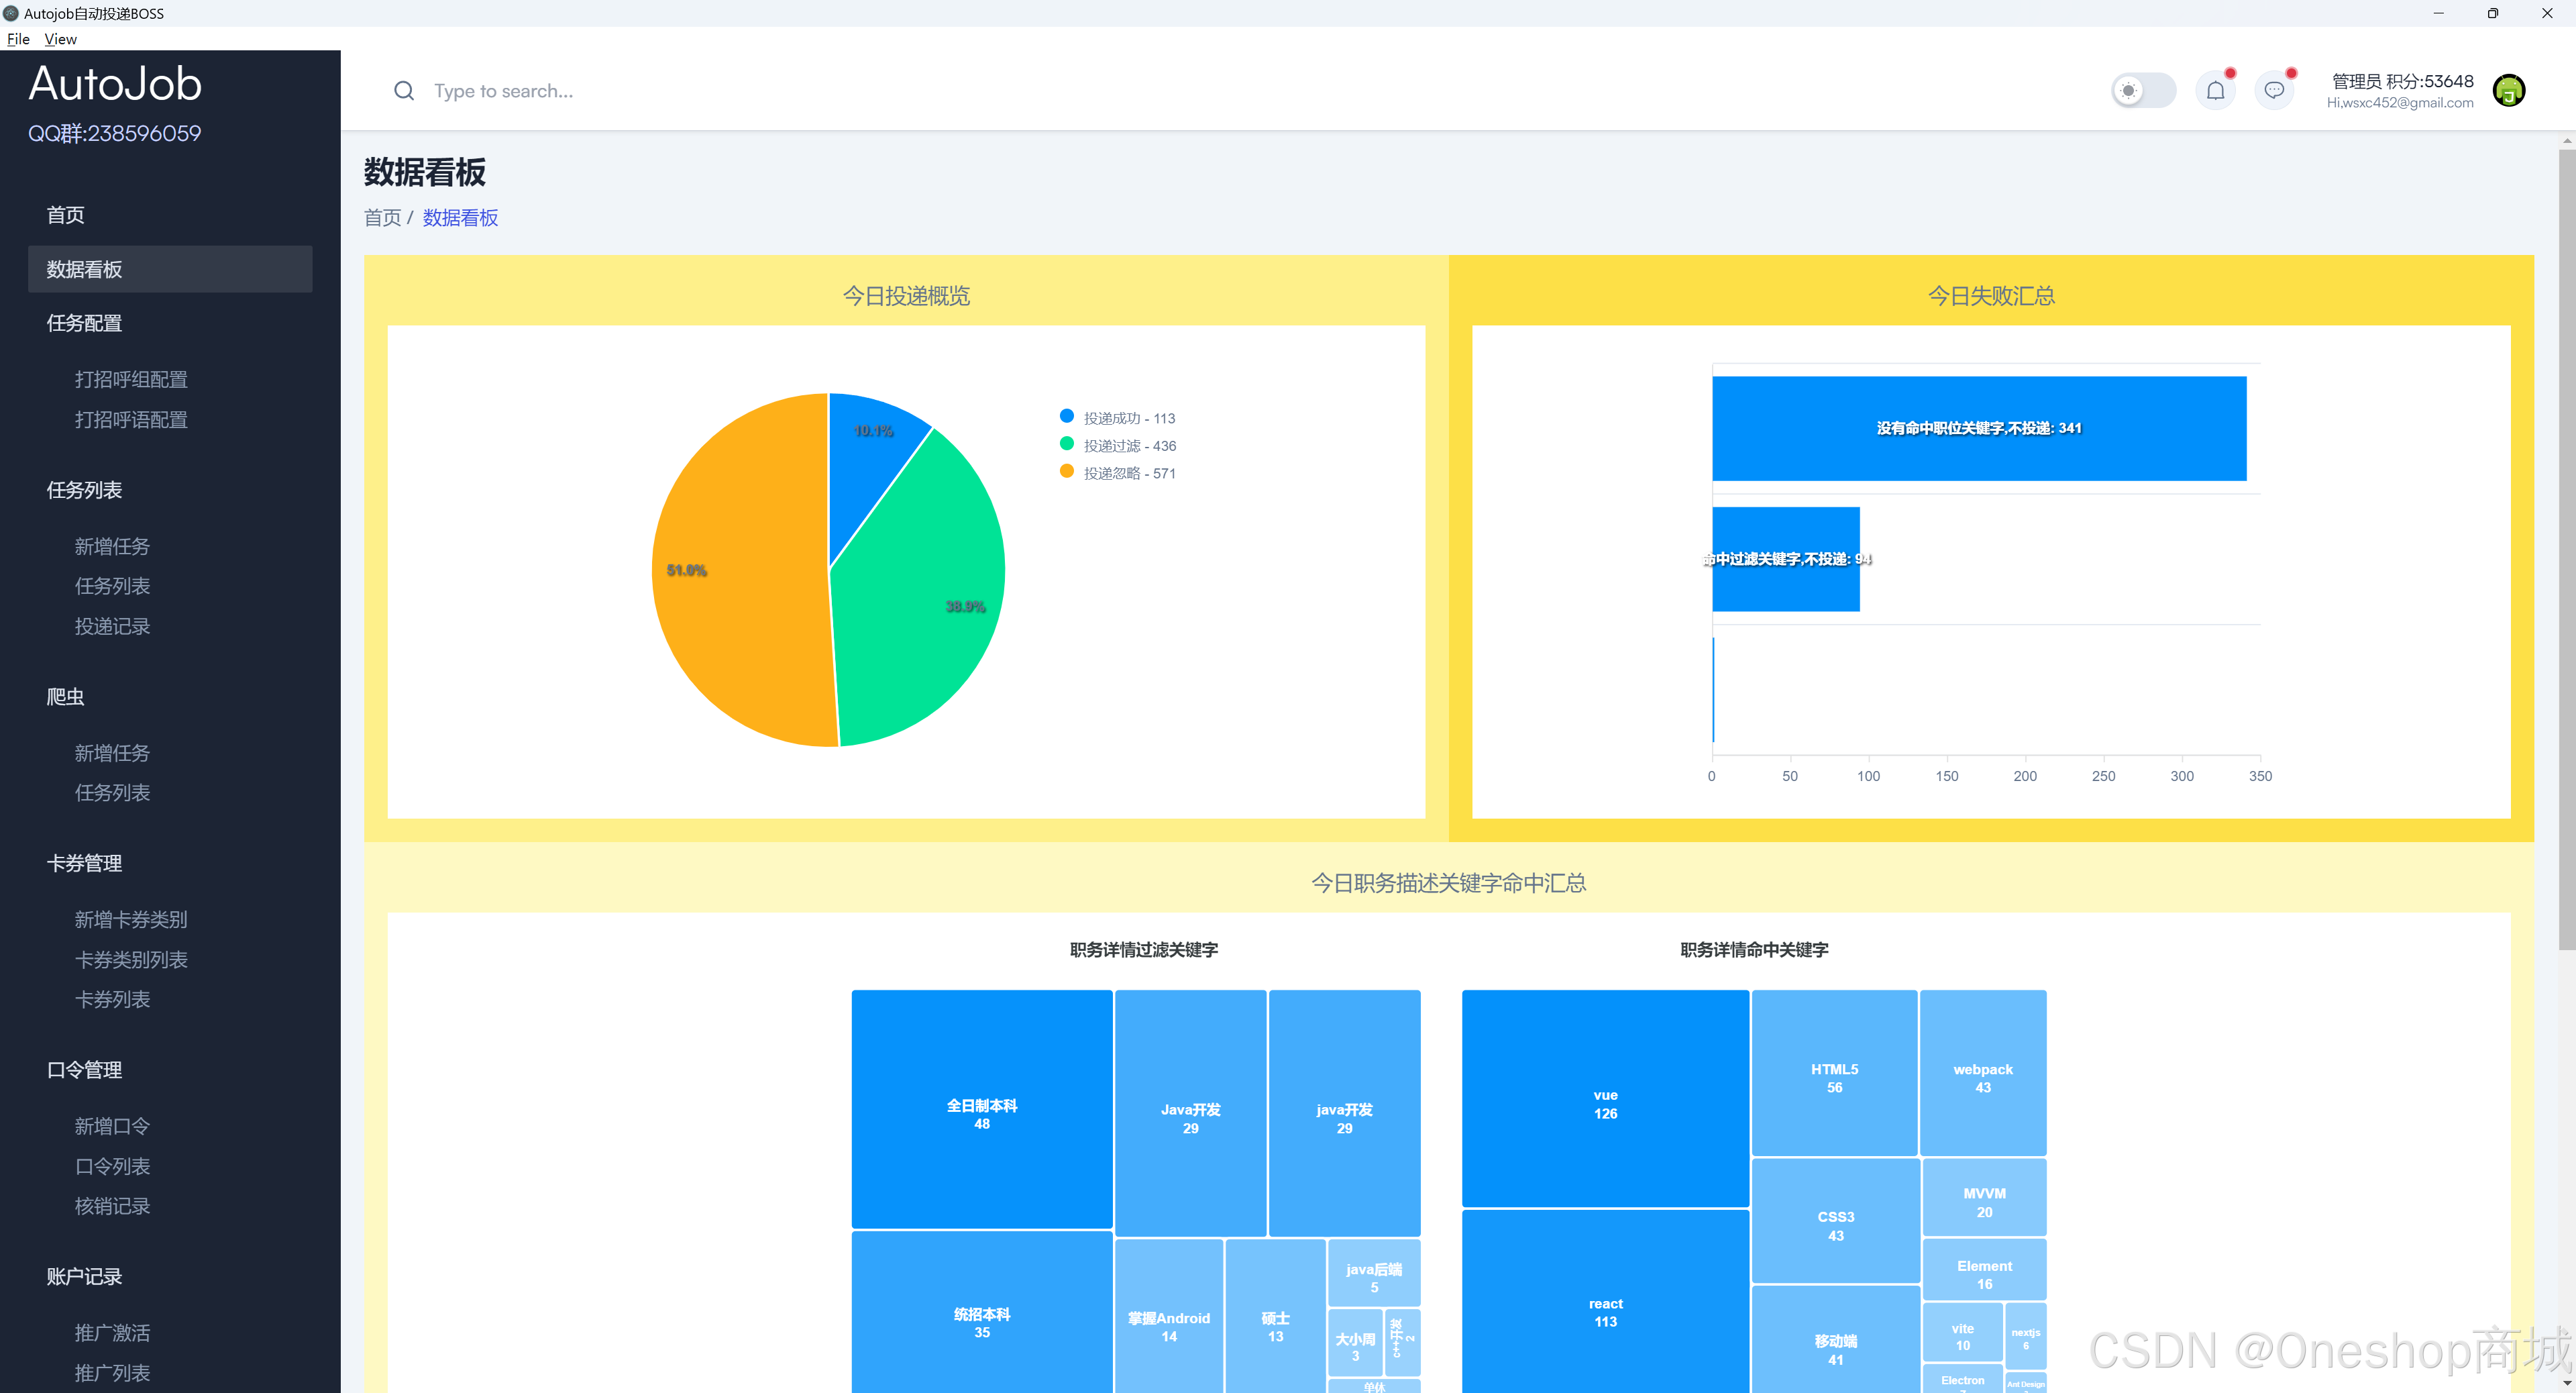2576x1393 pixels.
Task: Expand the 卡券管理 sidebar group
Action: (x=84, y=863)
